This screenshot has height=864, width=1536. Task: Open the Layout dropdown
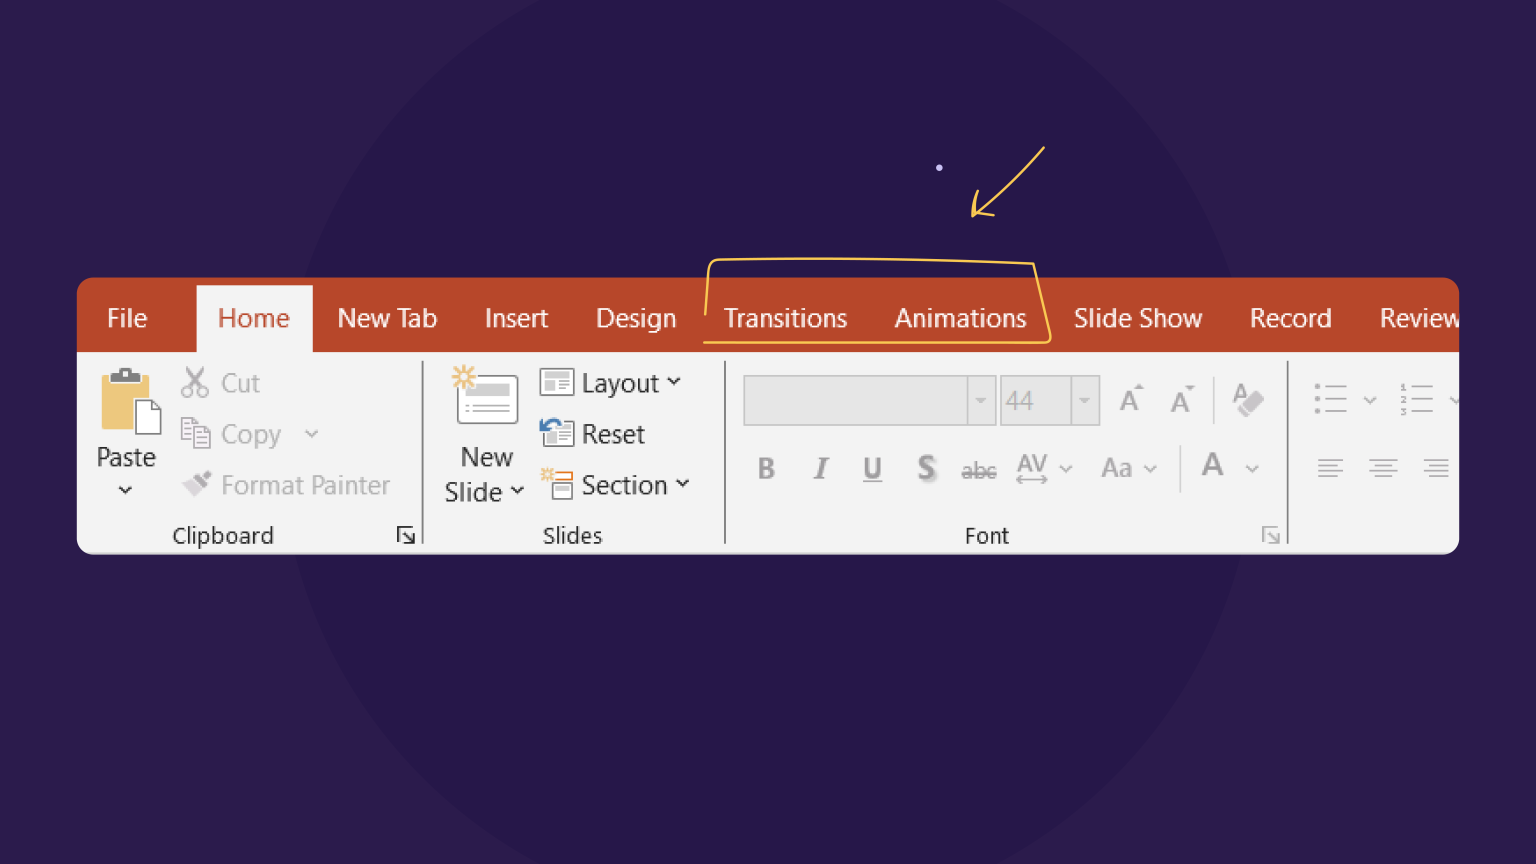(612, 382)
